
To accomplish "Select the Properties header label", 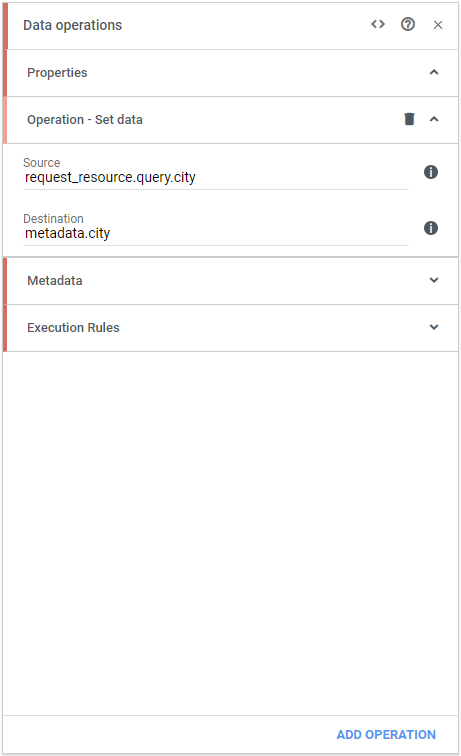I will click(x=57, y=73).
